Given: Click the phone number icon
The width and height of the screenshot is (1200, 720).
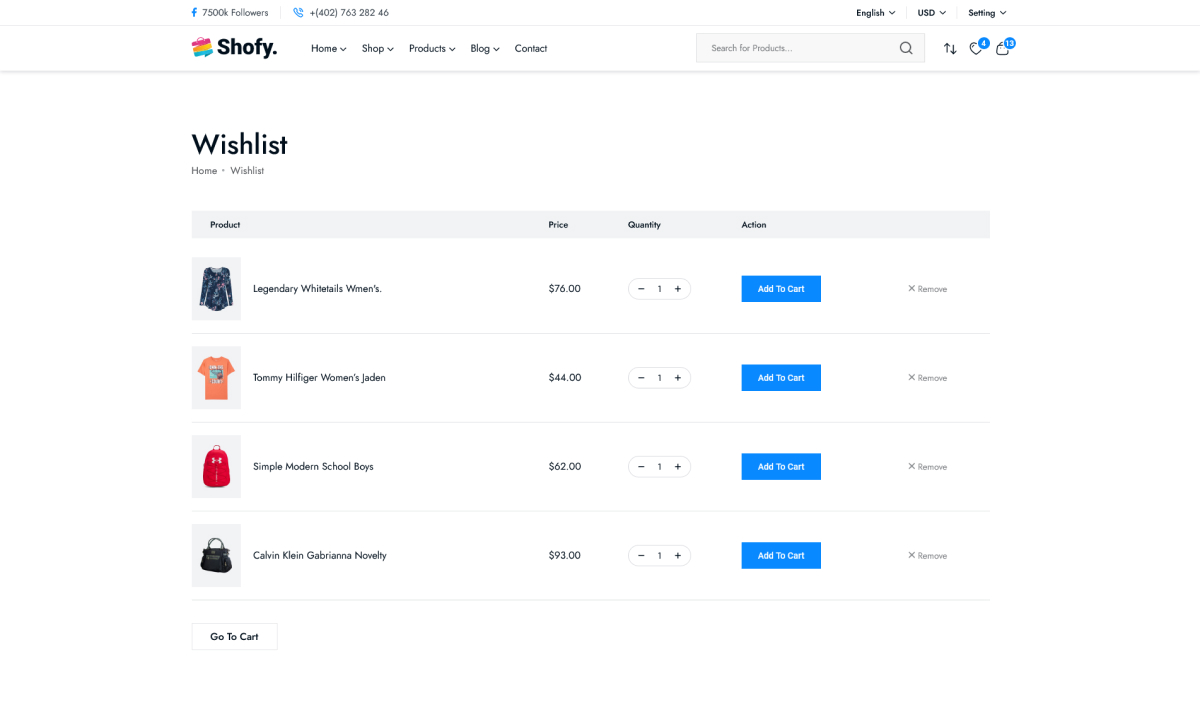Looking at the screenshot, I should pos(298,13).
